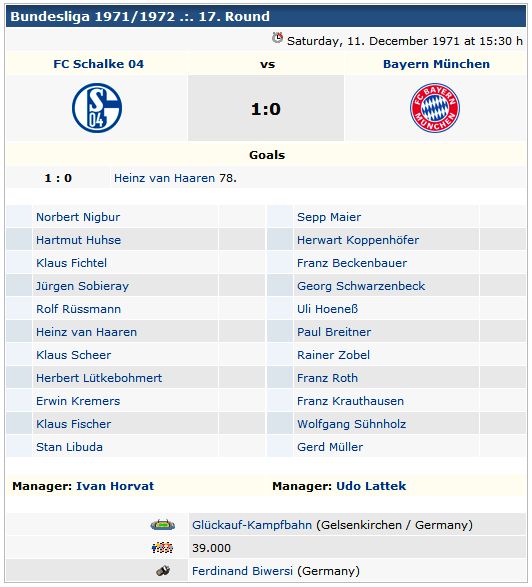Open Sepp Maier player profile
Viewport: 532px width, 587px height.
[x=329, y=217]
